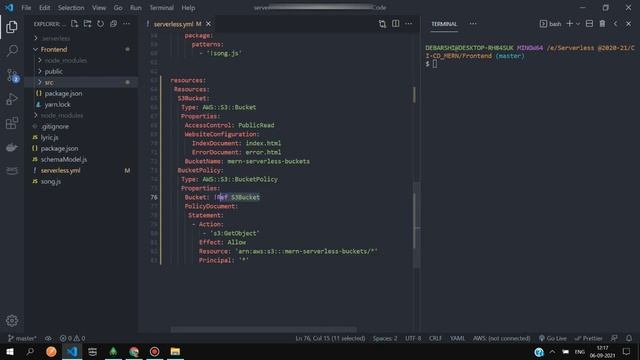Open the Extensions view
The image size is (640, 360).
pyautogui.click(x=12, y=123)
